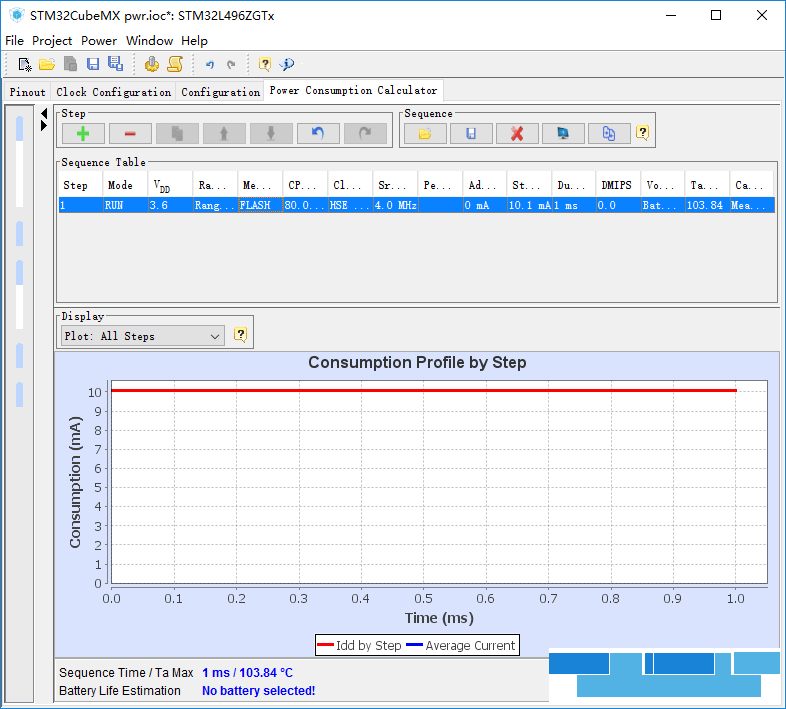Viewport: 786px width, 709px height.
Task: Click the compare sequences double-page icon
Action: click(x=609, y=133)
